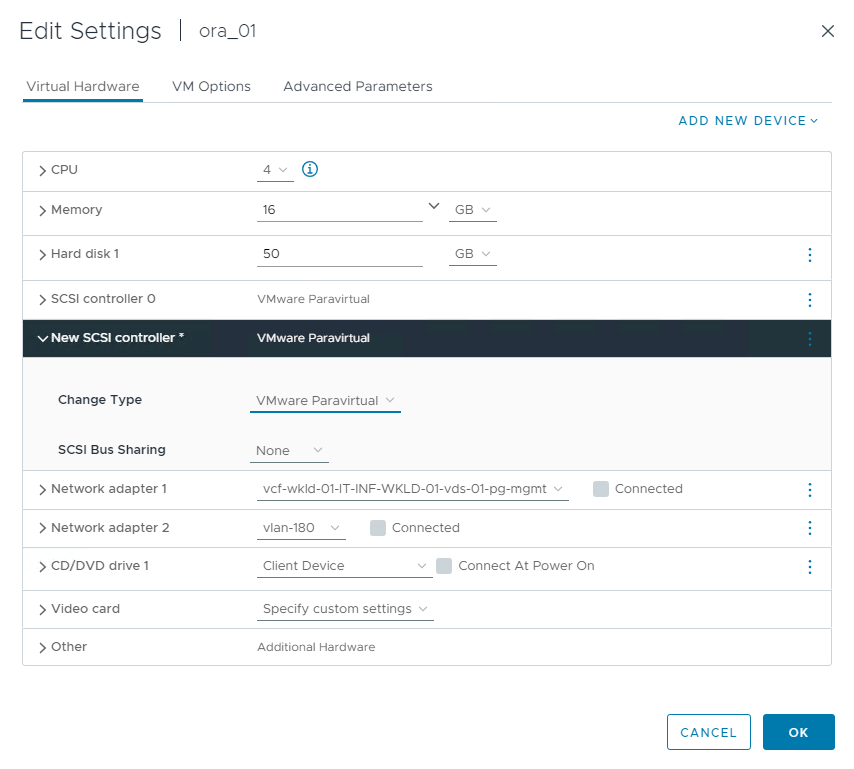Open Network adapter 1 actions menu
The width and height of the screenshot is (854, 769).
click(810, 490)
